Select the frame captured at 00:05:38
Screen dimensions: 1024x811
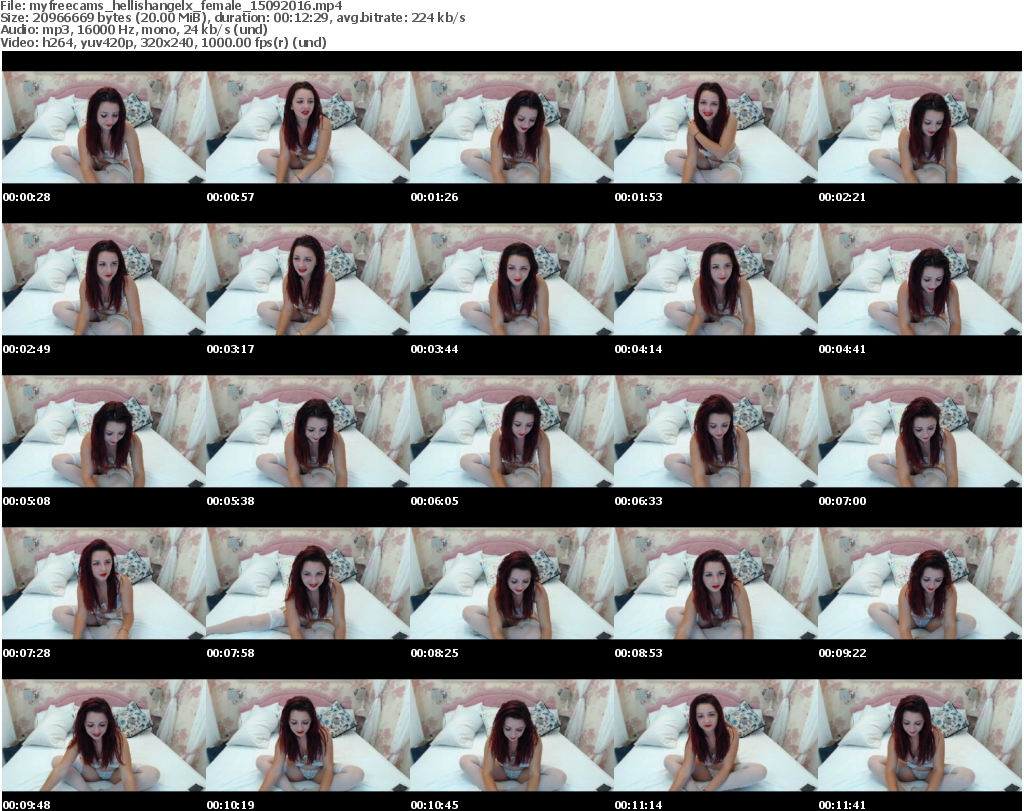click(x=308, y=432)
